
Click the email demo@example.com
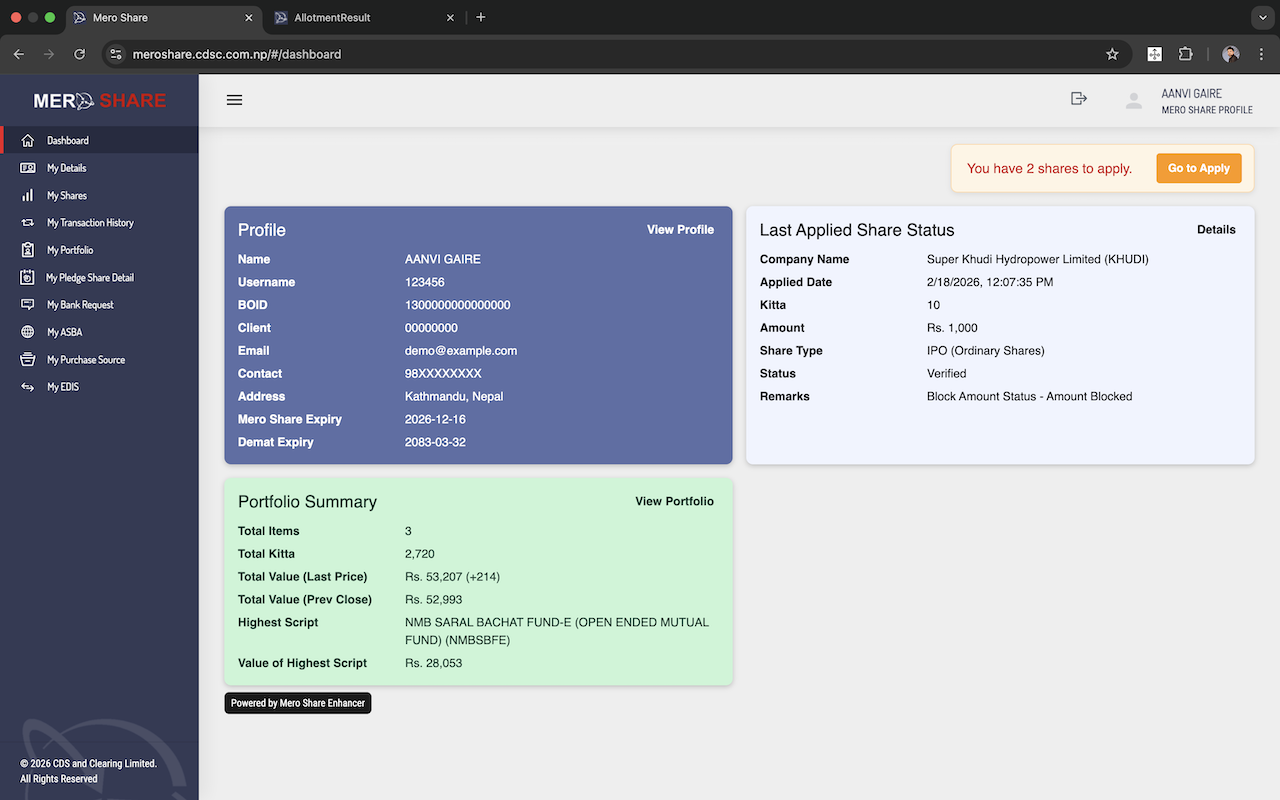tap(461, 351)
